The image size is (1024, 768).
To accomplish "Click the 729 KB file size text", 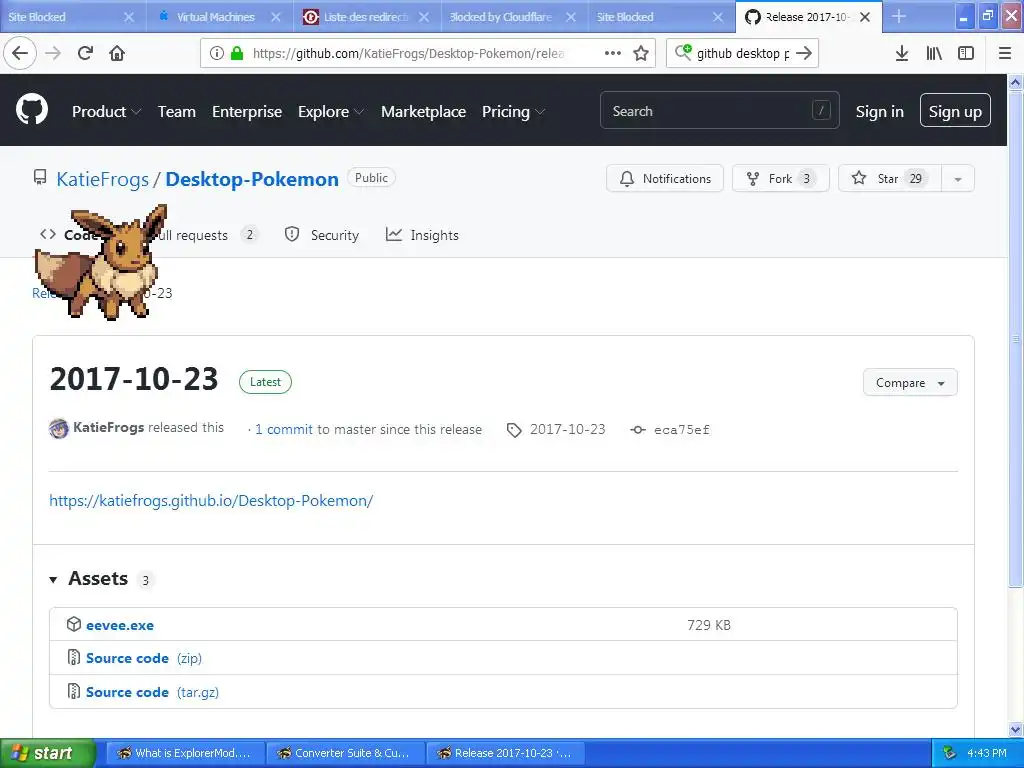I will tap(709, 625).
